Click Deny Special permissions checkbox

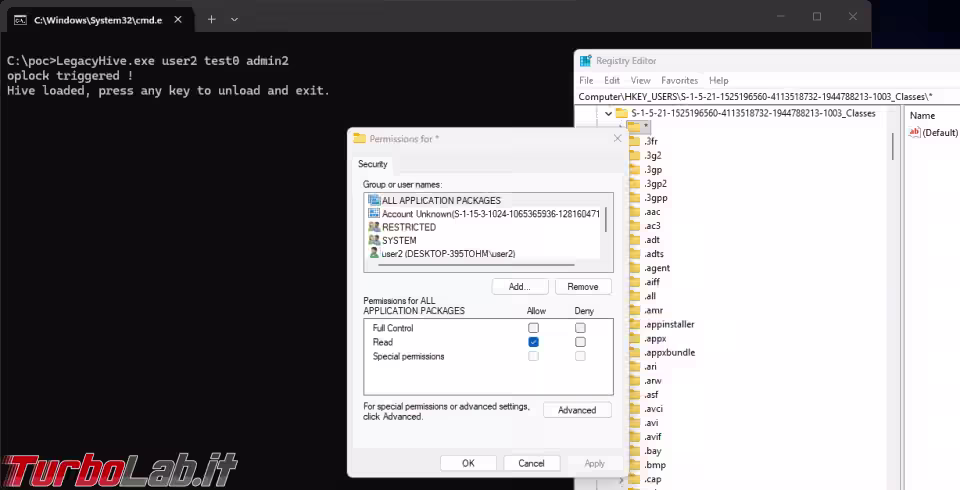click(580, 356)
